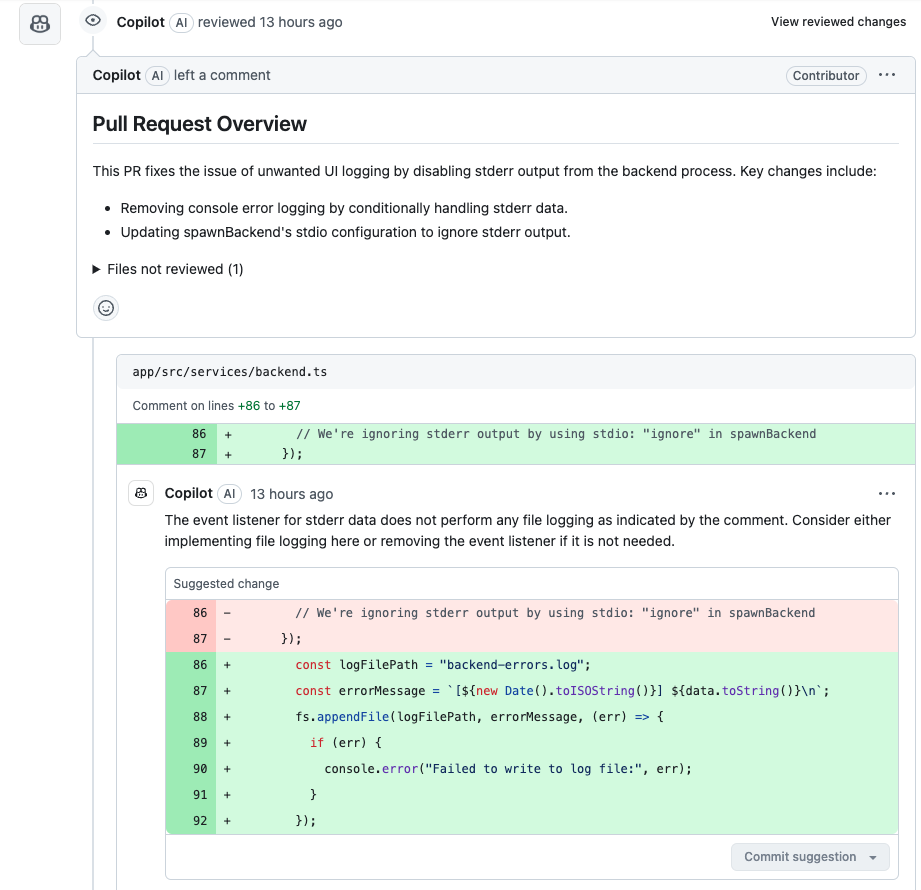The image size is (921, 890).
Task: Click added line 87 closing brace in commented diff
Action: click(516, 454)
